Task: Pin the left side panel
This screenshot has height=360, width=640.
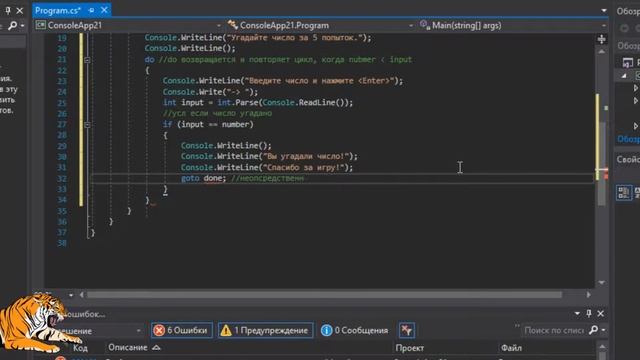Action: (x=8, y=10)
